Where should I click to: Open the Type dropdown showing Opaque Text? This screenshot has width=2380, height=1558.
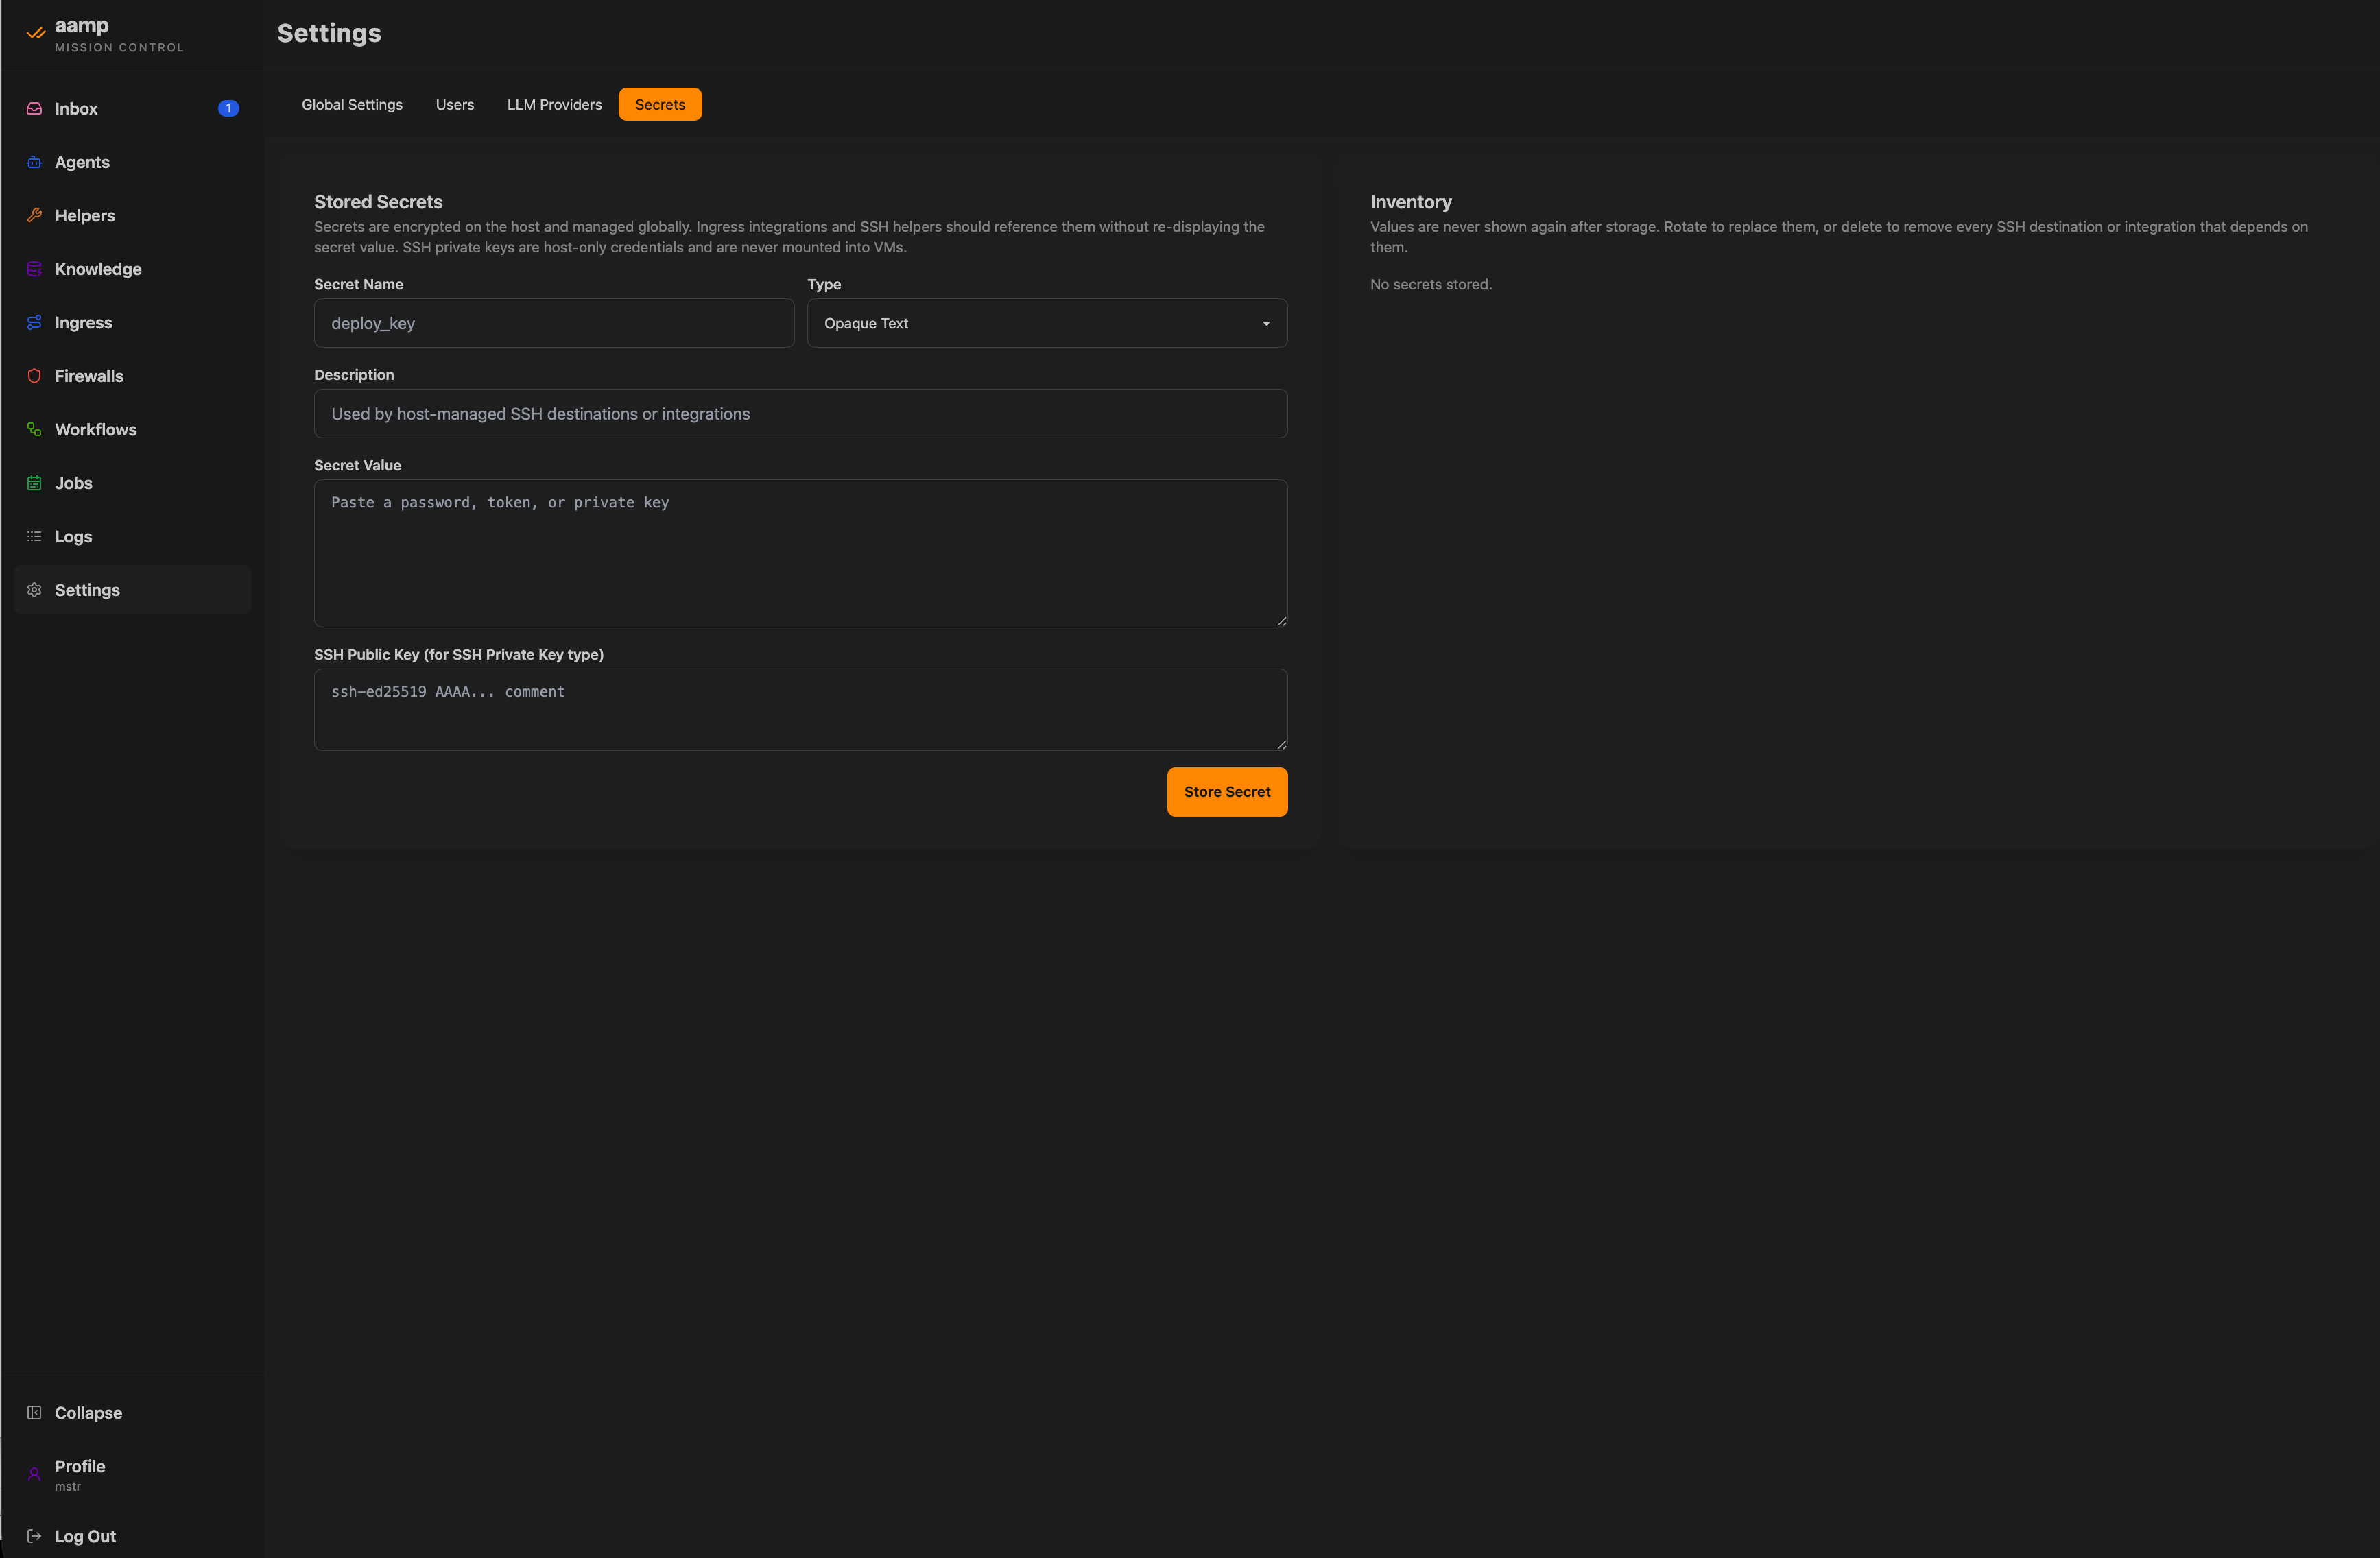coord(1047,323)
